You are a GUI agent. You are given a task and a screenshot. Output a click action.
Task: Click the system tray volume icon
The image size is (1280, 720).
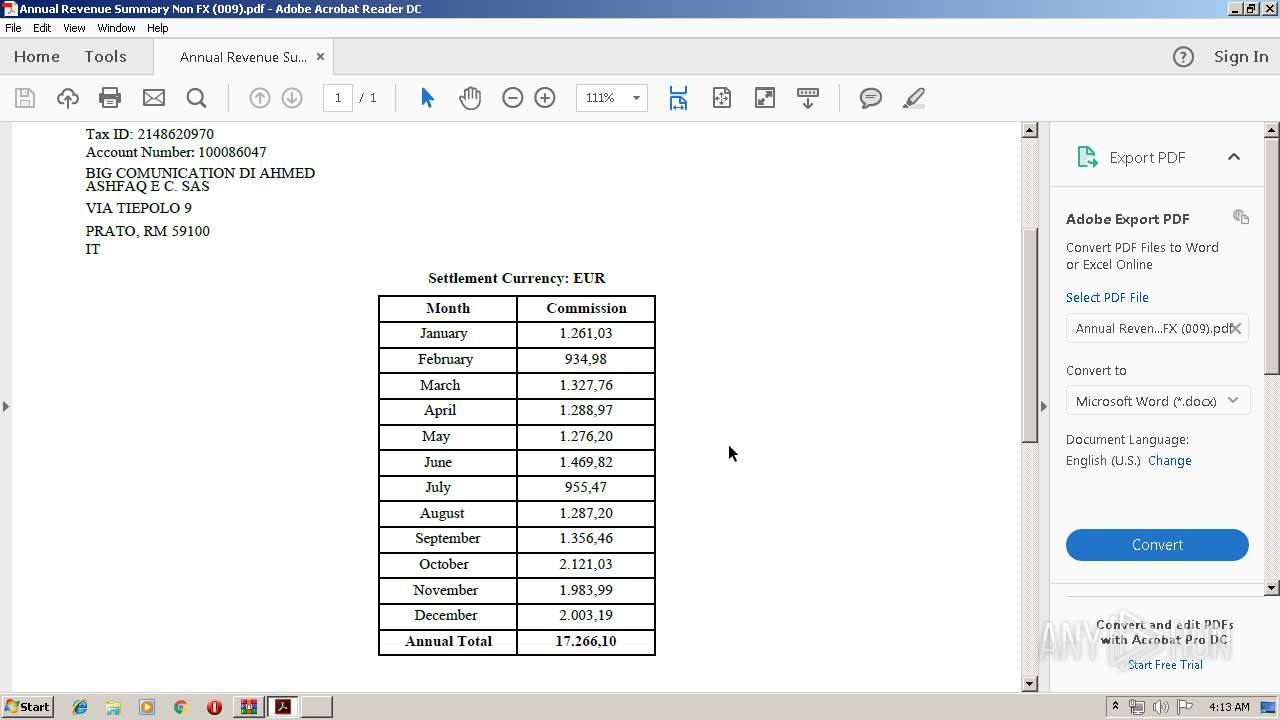(x=1160, y=707)
